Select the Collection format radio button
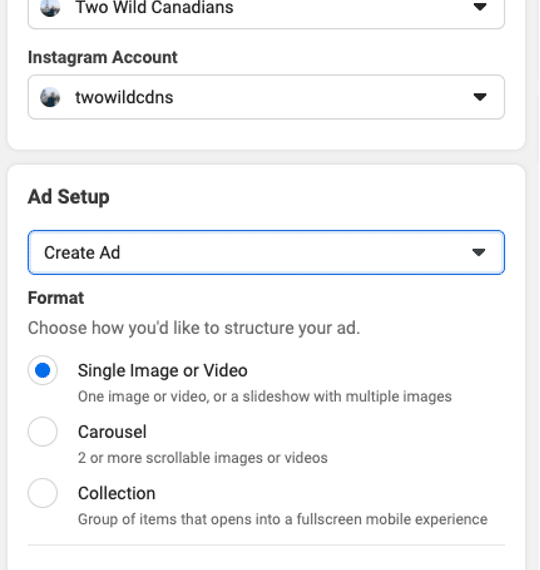This screenshot has height=570, width=540. (x=43, y=493)
